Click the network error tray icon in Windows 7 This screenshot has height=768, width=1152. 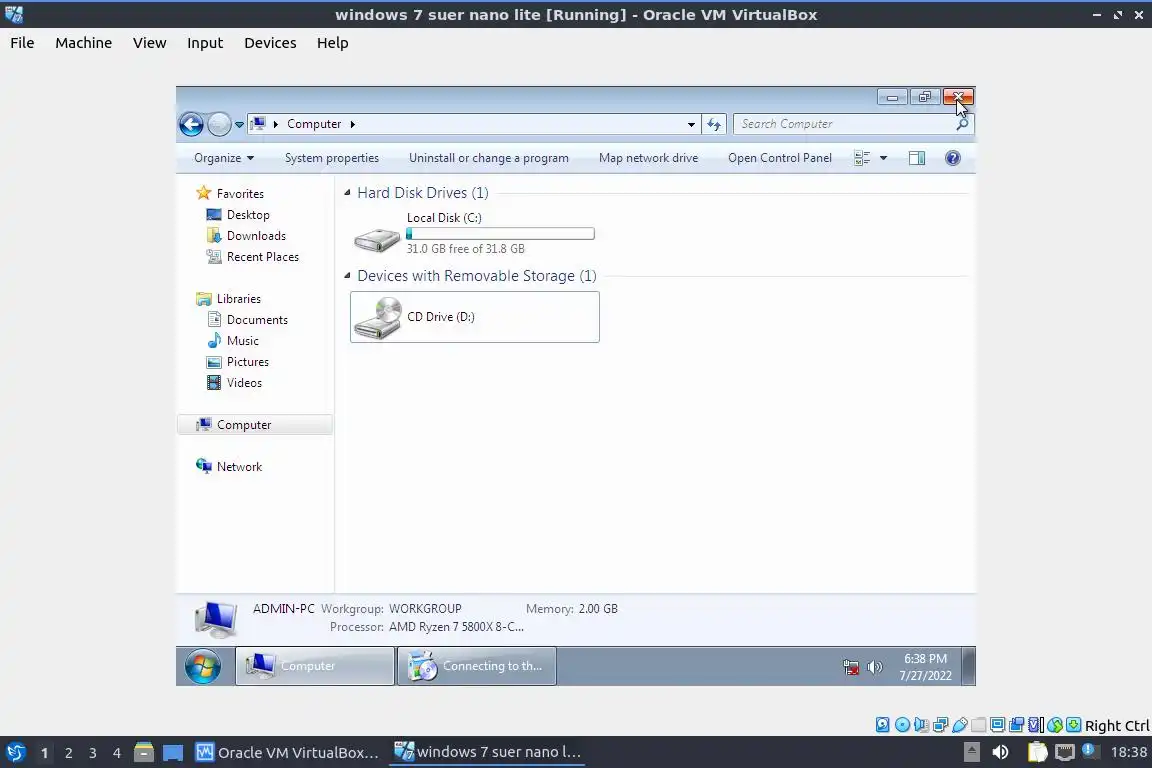[x=851, y=667]
